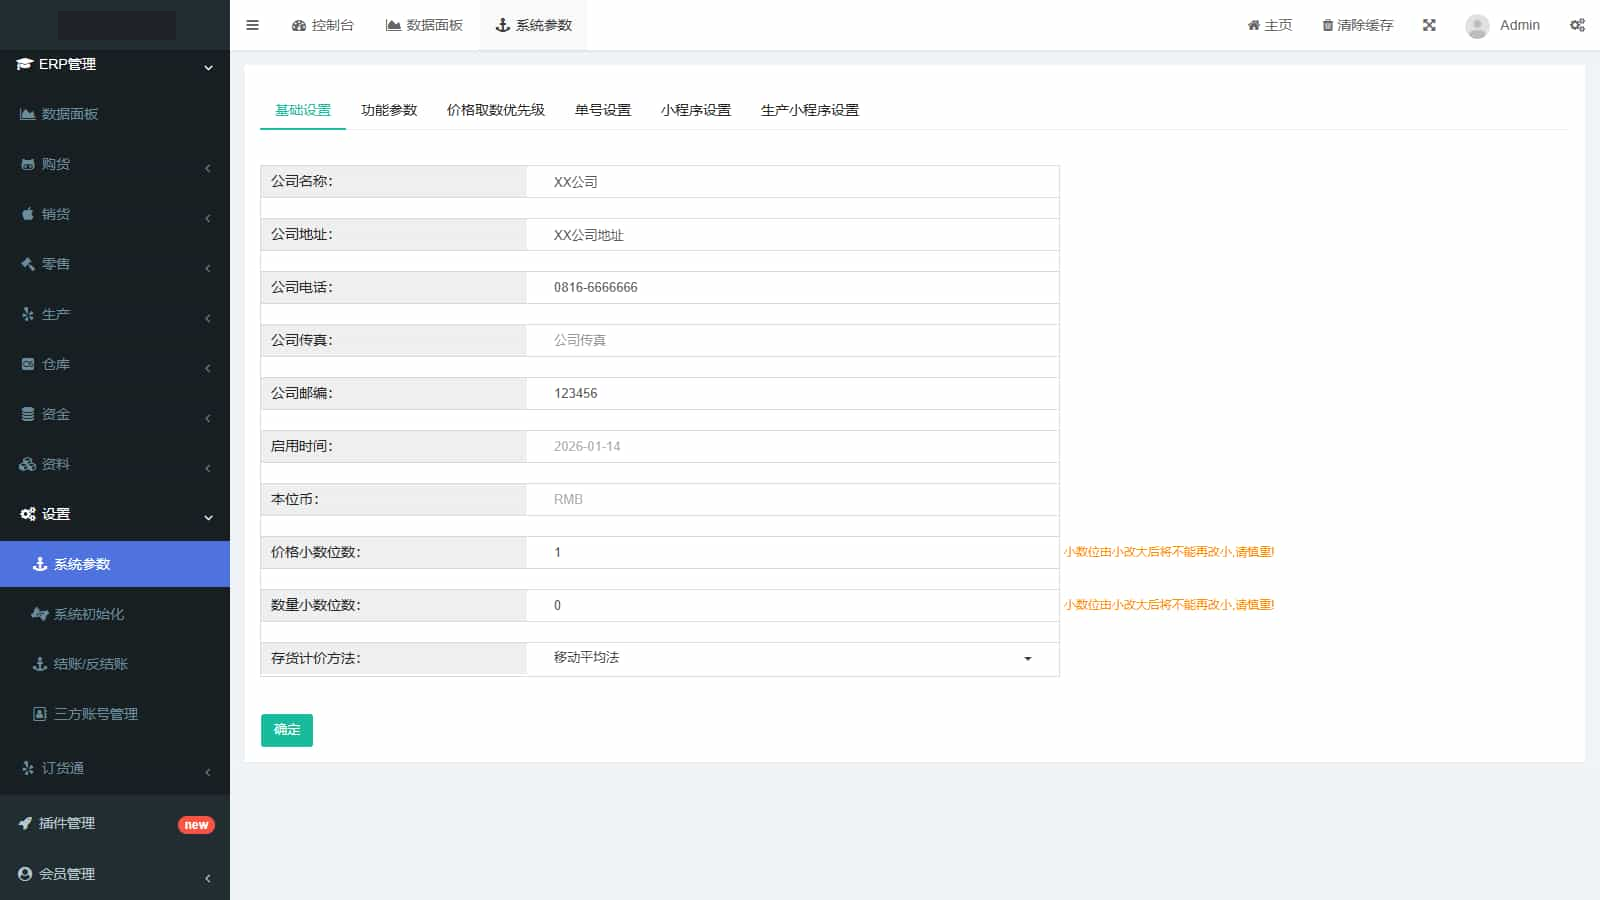
Task: Open the 存货计价方法 inventory valuation dropdown
Action: click(x=1026, y=658)
